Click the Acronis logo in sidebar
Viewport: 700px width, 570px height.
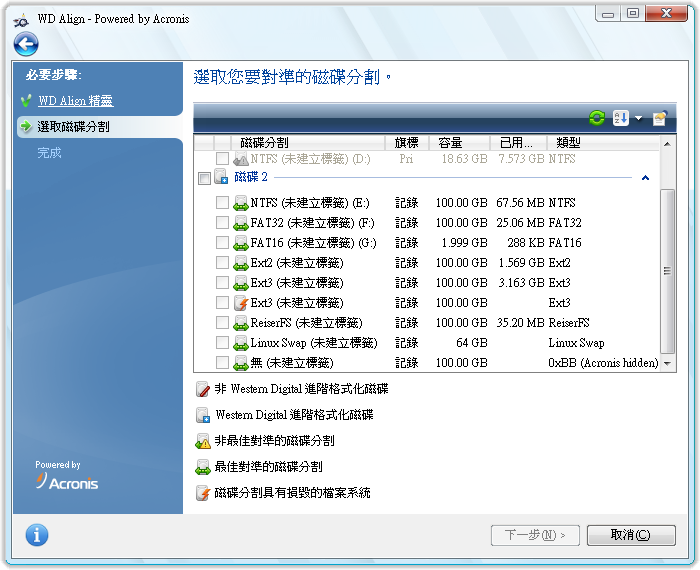point(67,481)
